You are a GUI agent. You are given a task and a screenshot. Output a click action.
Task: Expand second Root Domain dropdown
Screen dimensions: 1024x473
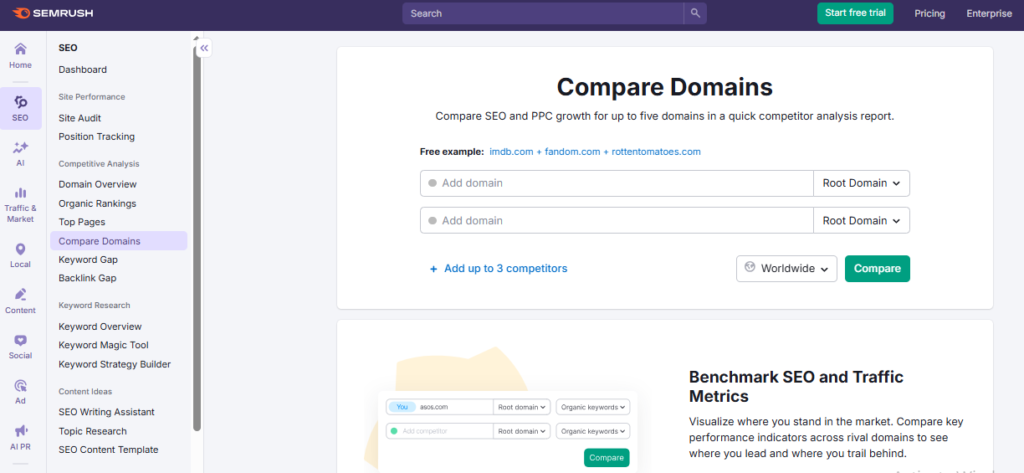pyautogui.click(x=861, y=220)
